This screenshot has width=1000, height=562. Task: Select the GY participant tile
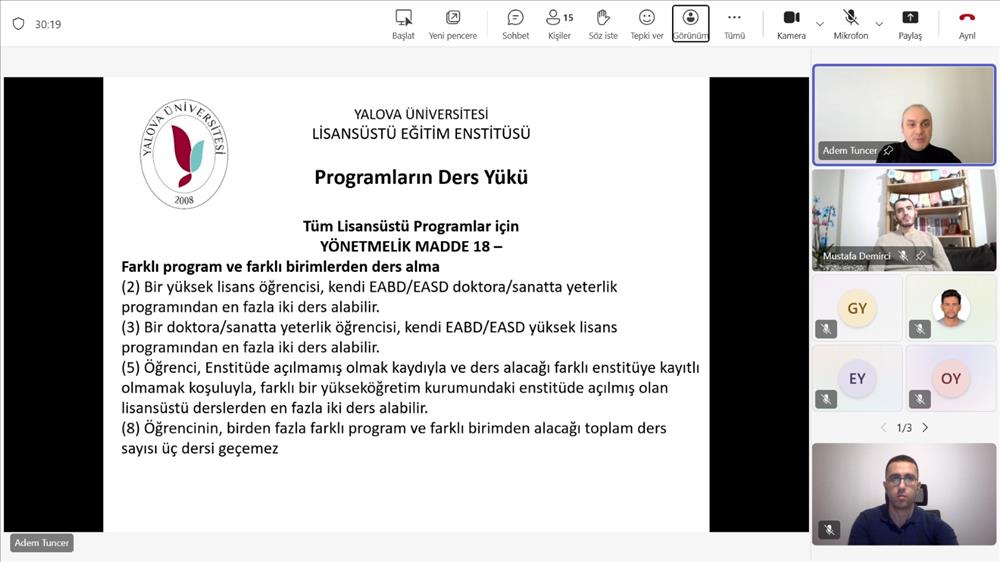point(857,309)
